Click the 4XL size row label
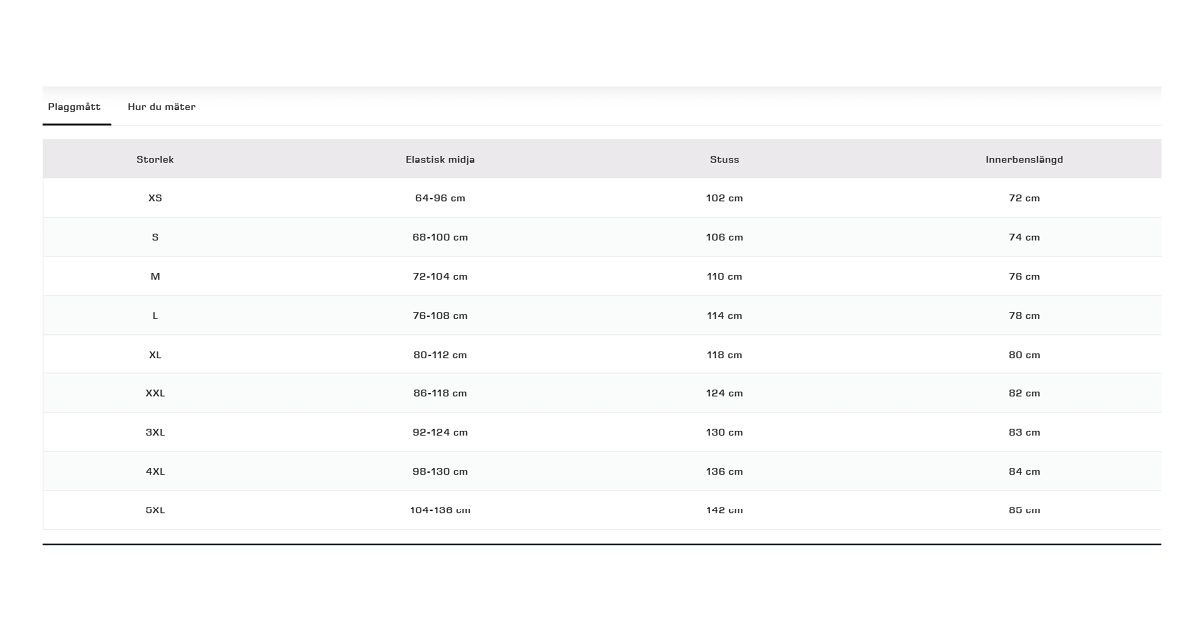The width and height of the screenshot is (1200, 630). 155,472
